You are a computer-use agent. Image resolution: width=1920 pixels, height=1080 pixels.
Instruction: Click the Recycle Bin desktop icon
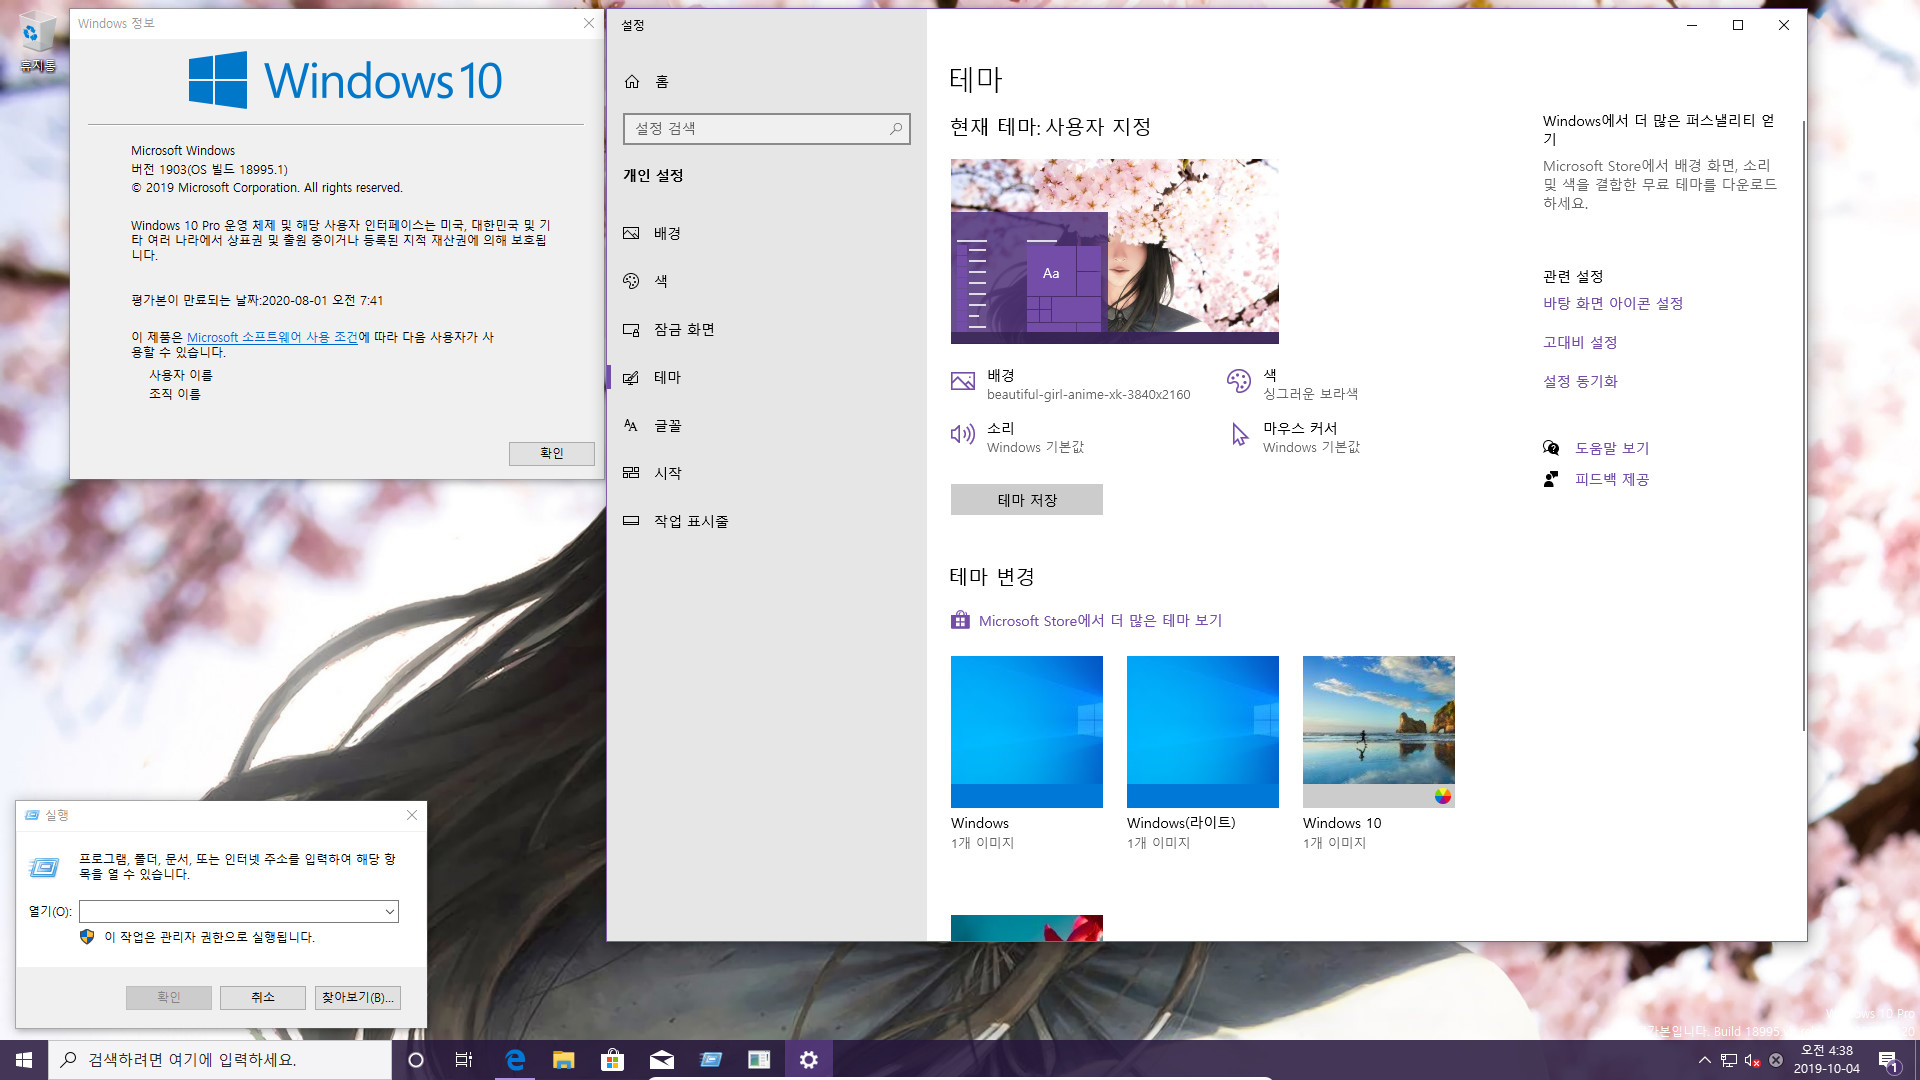(x=37, y=42)
